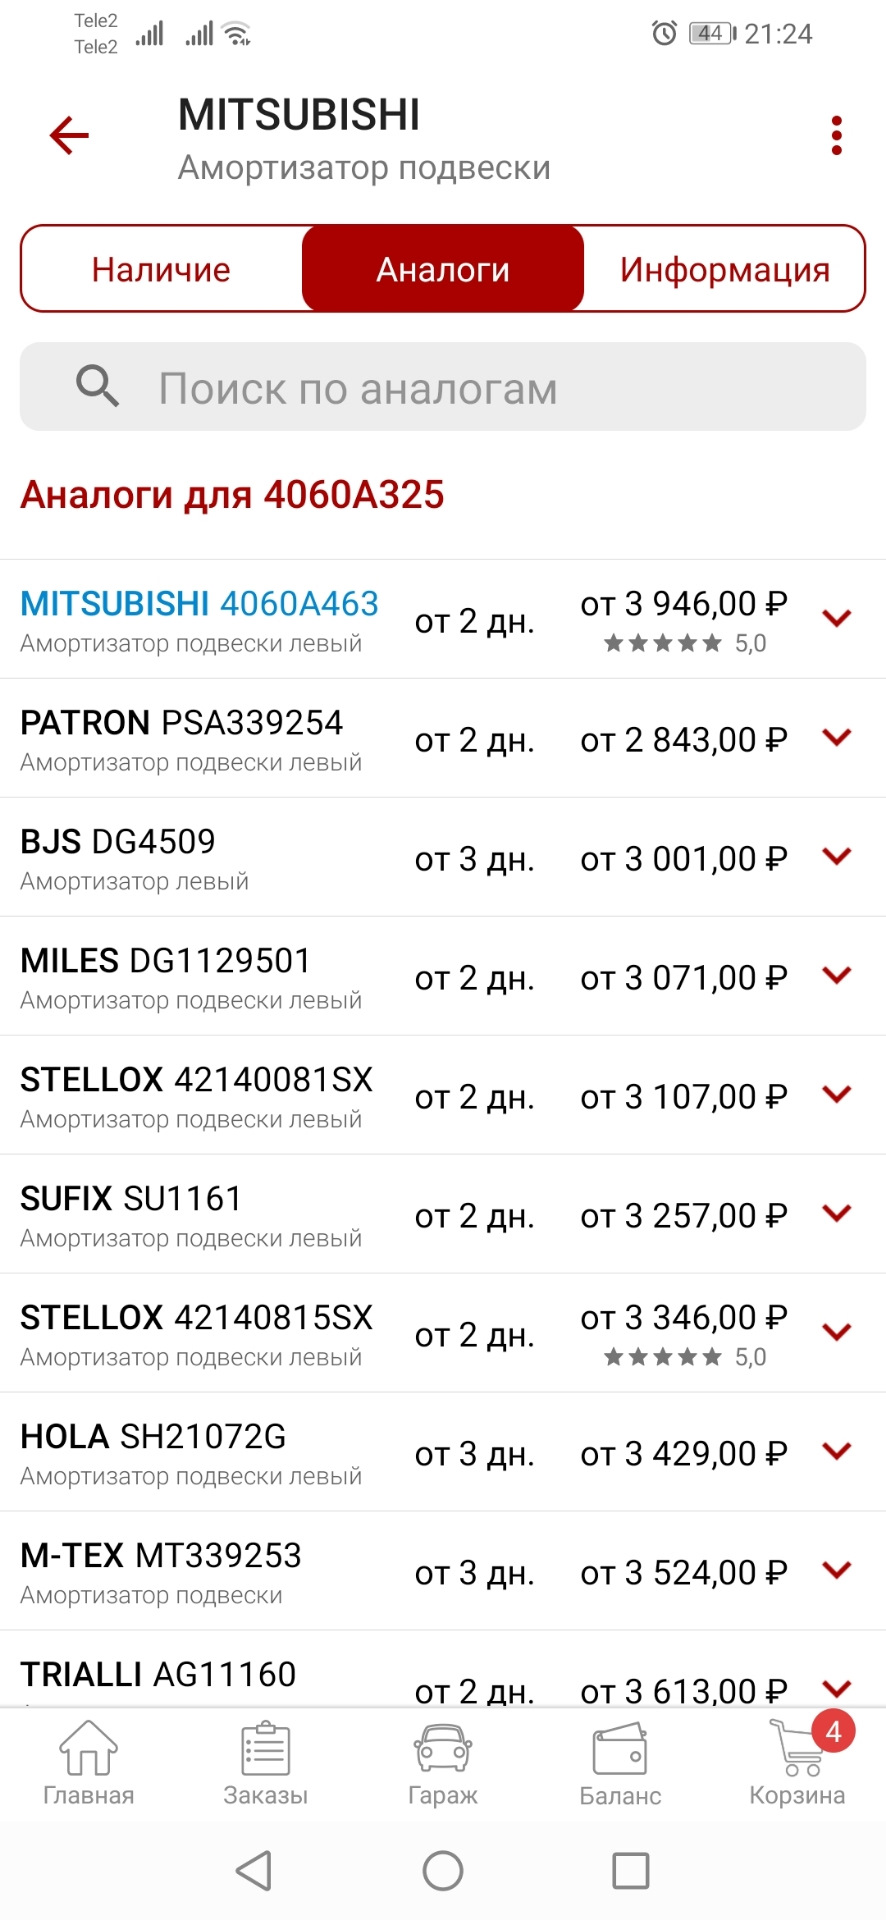Focus the Поиск по аналогам field
This screenshot has height=1920, width=886.
coord(480,388)
